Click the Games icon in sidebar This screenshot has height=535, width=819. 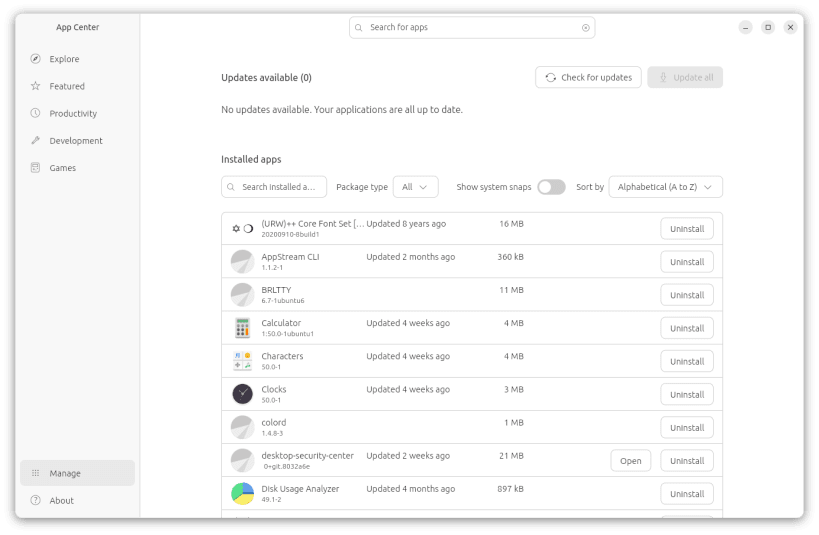(36, 168)
